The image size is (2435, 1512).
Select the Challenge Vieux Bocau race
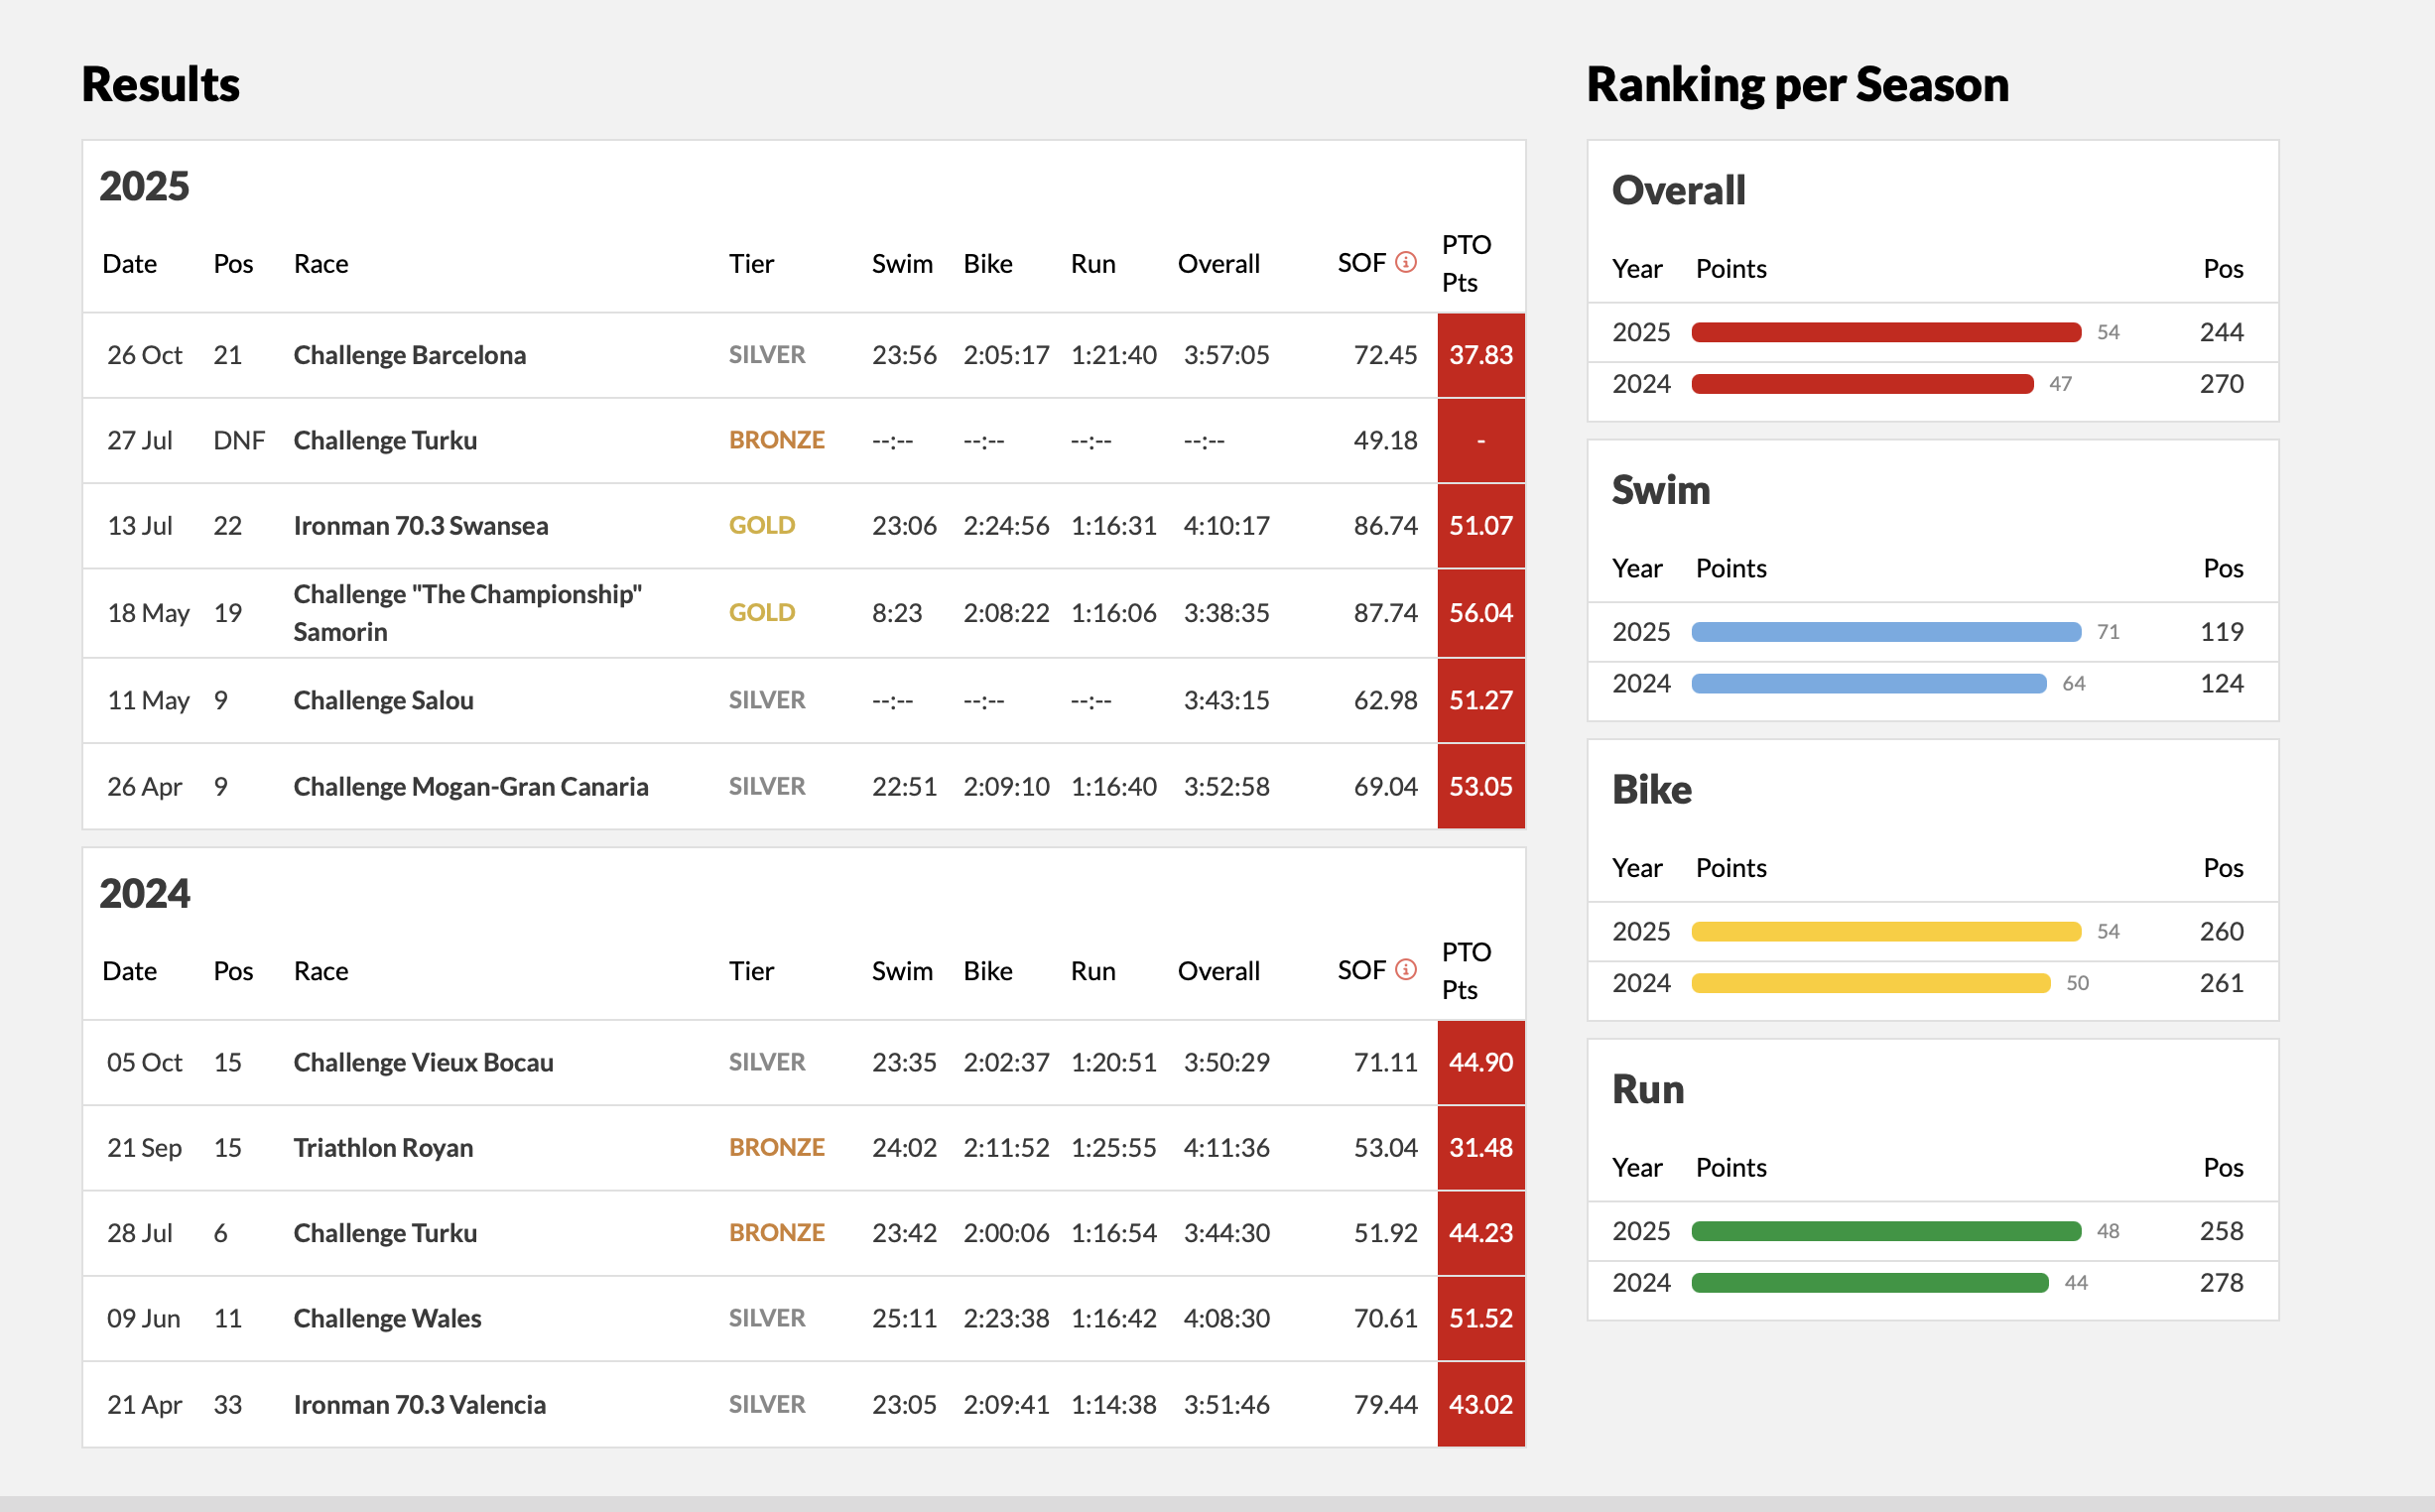(423, 1062)
